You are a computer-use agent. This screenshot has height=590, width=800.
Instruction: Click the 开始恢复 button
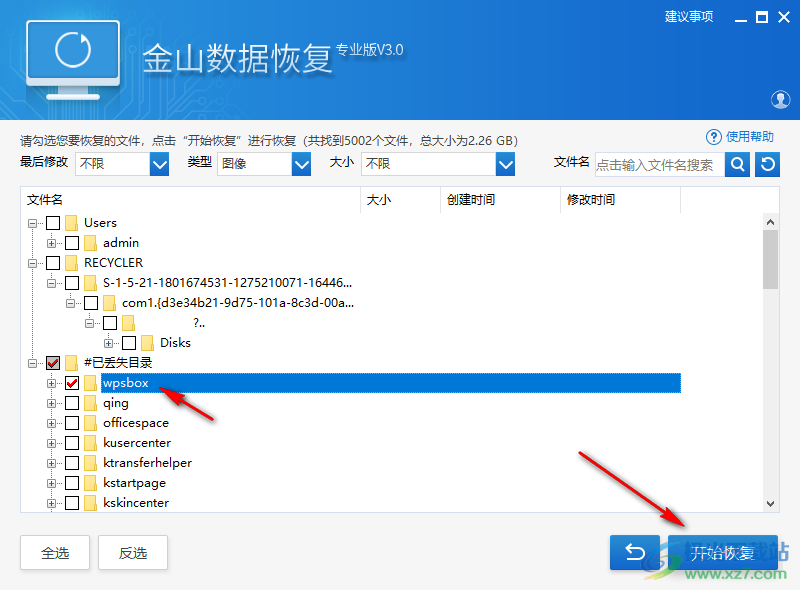(723, 552)
